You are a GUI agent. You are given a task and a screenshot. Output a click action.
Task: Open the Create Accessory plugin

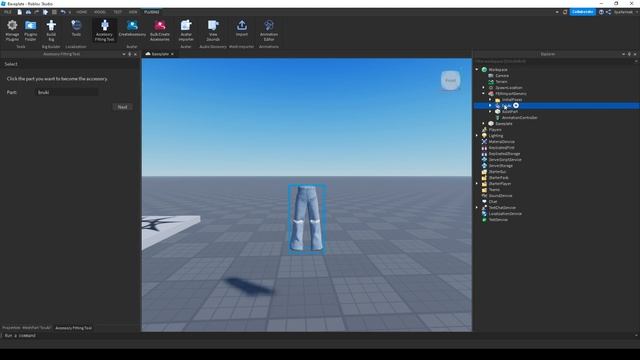click(x=132, y=29)
